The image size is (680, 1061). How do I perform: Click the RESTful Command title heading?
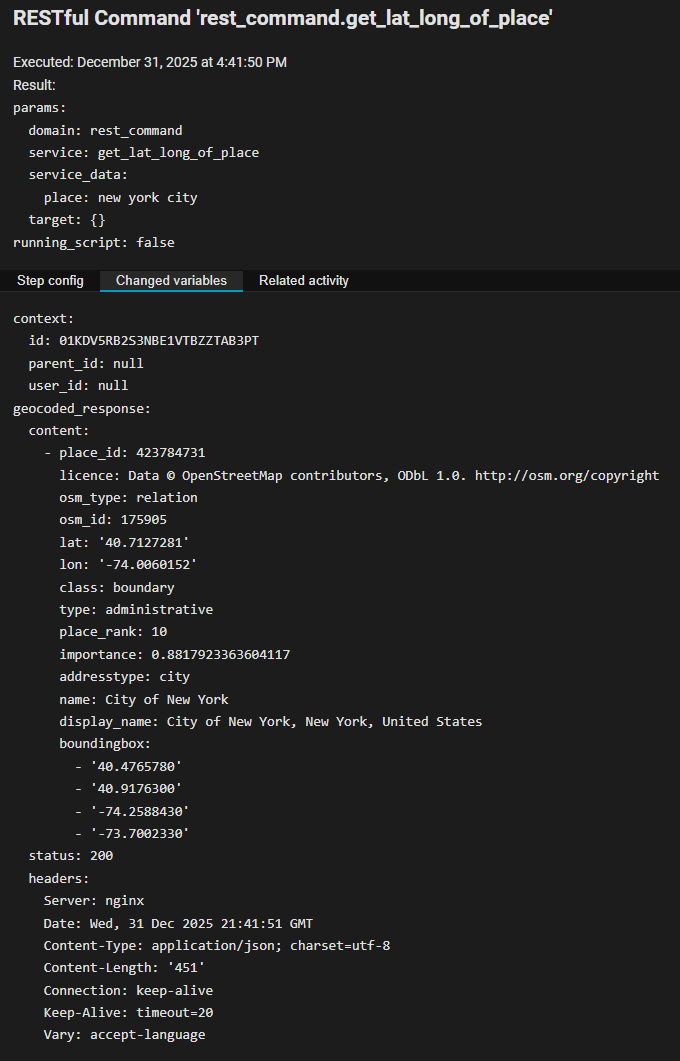pyautogui.click(x=283, y=19)
